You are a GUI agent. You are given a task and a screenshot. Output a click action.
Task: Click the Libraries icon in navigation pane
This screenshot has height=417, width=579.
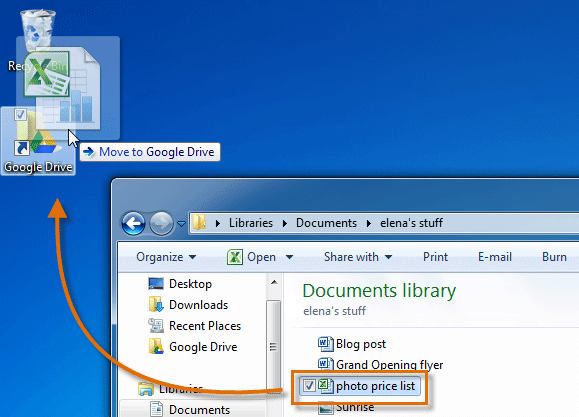coord(146,389)
